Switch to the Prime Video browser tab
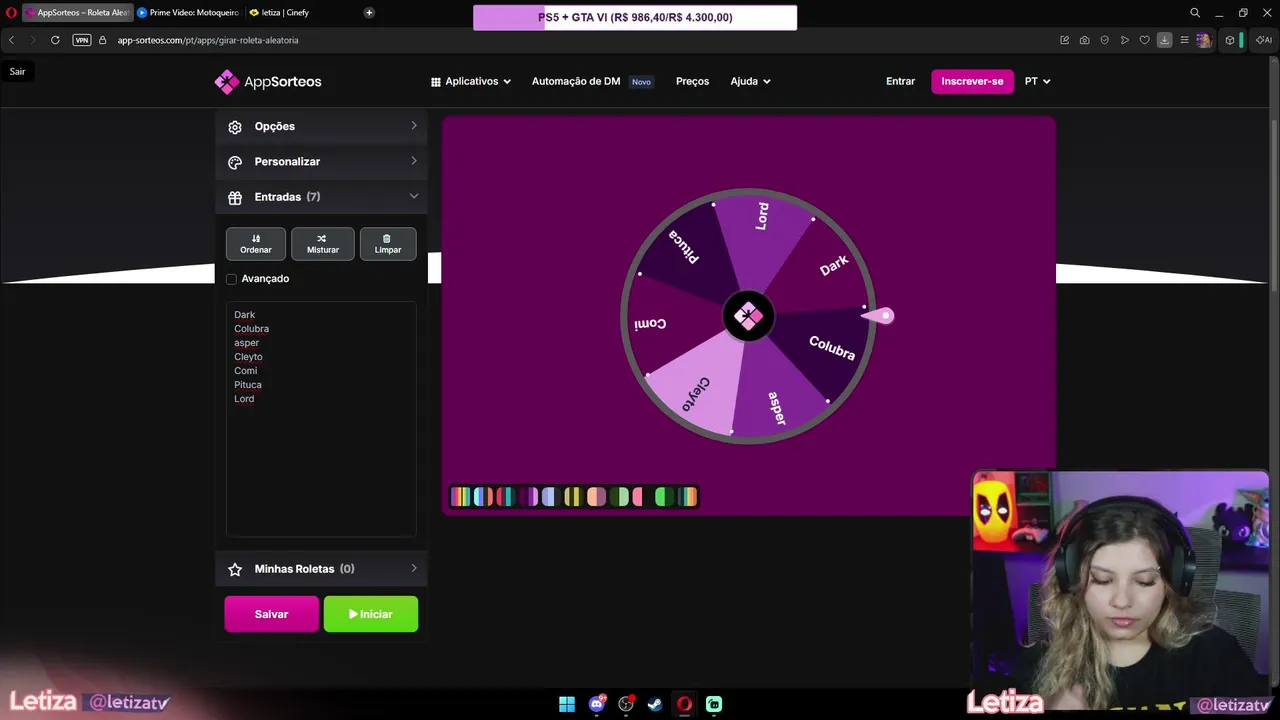Screen dimensions: 1280x720 [x=188, y=13]
